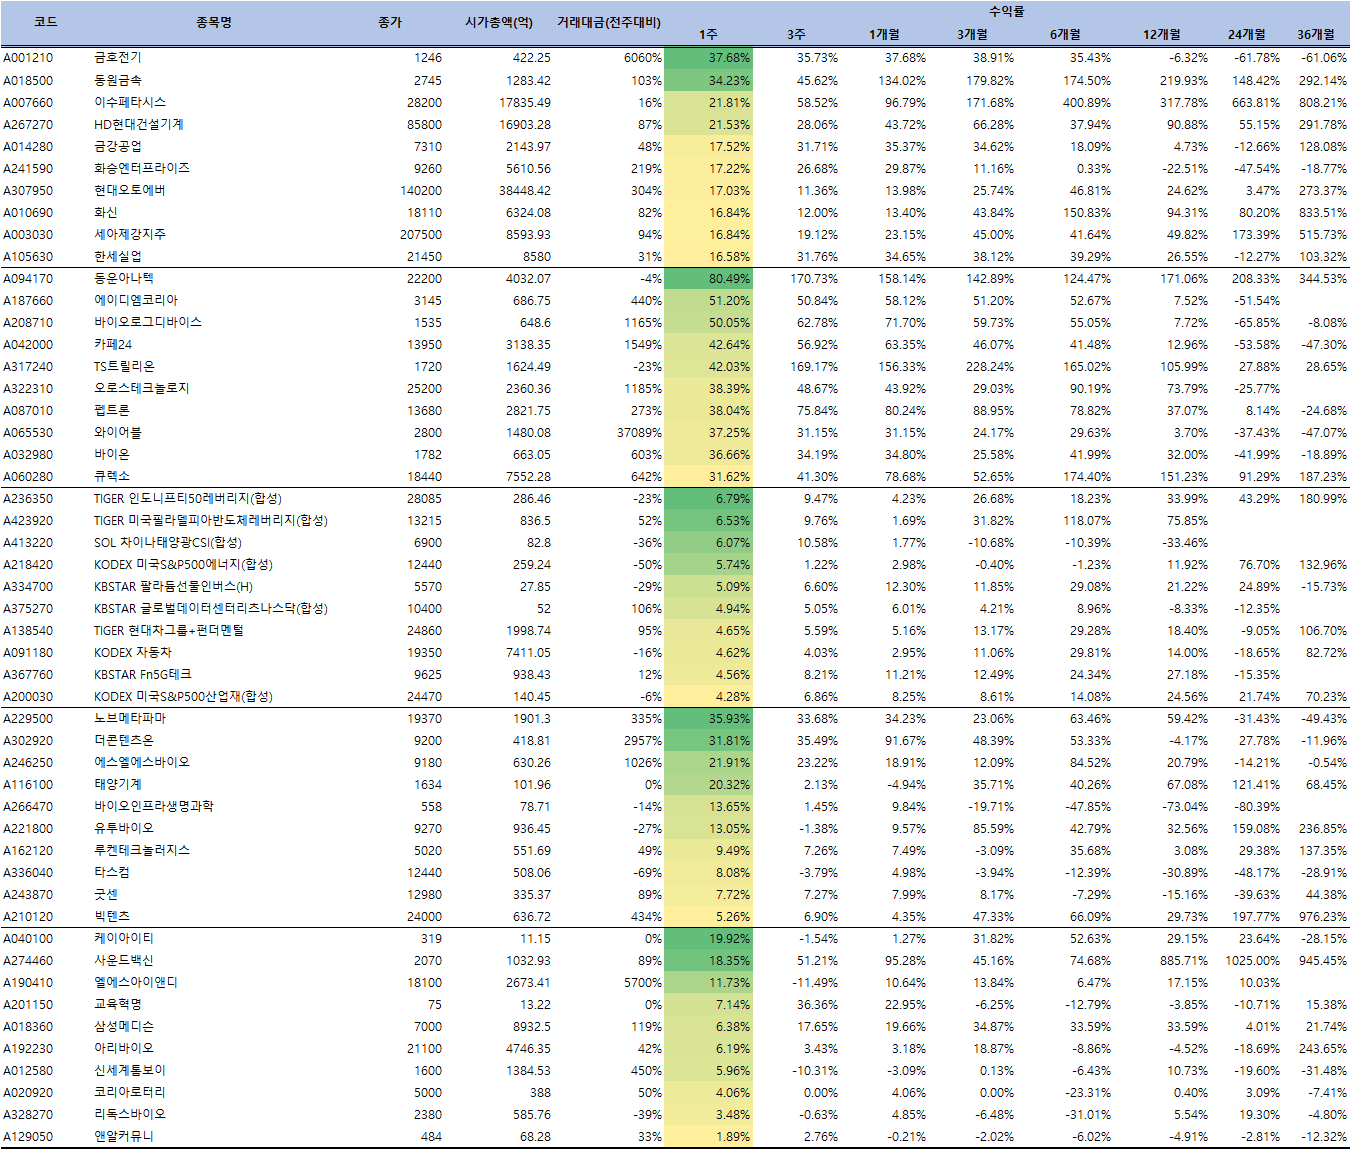
Task: Select stock name 카페24
Action: 113,344
